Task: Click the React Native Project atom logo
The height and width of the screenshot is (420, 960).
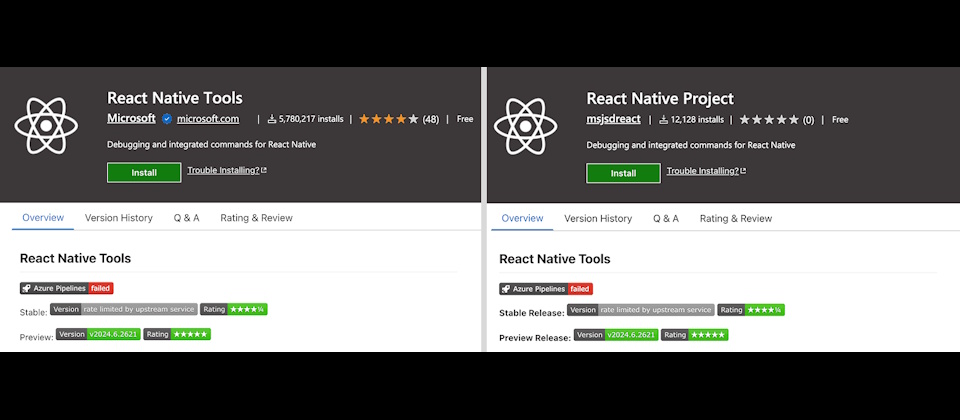Action: pyautogui.click(x=526, y=125)
